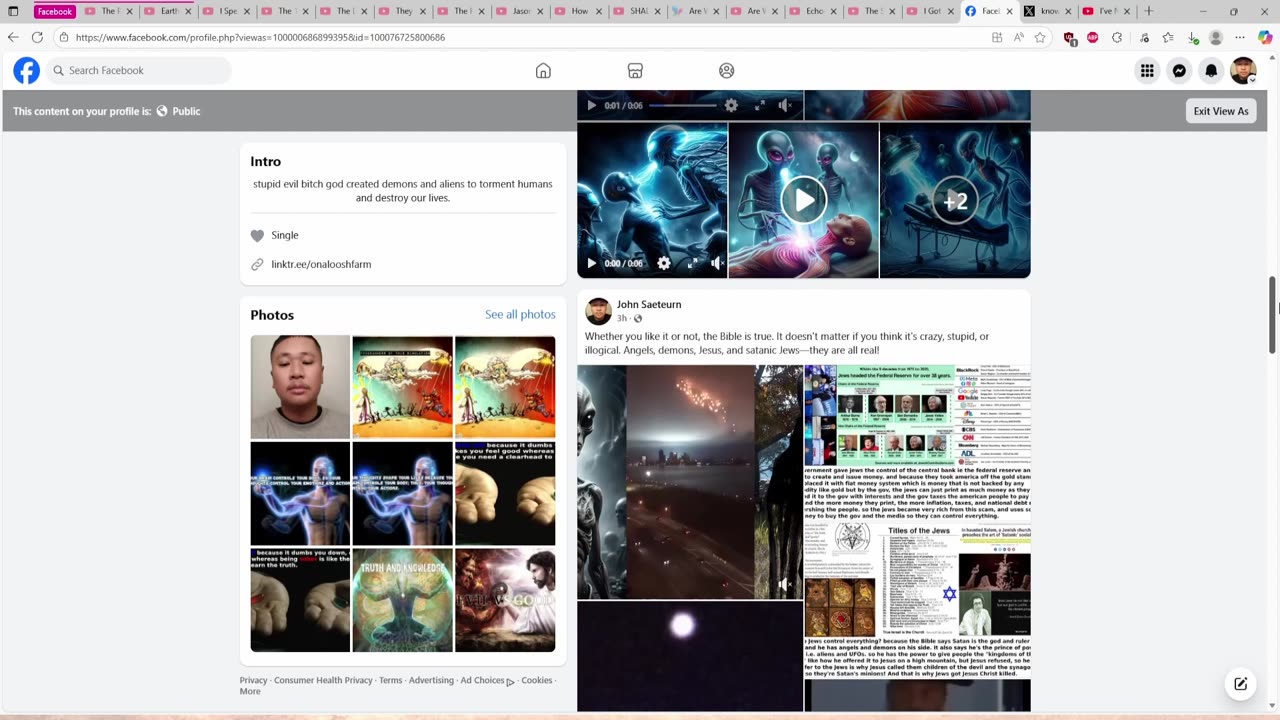Open the Home feed icon
Screen dimensions: 1280x720
543,71
